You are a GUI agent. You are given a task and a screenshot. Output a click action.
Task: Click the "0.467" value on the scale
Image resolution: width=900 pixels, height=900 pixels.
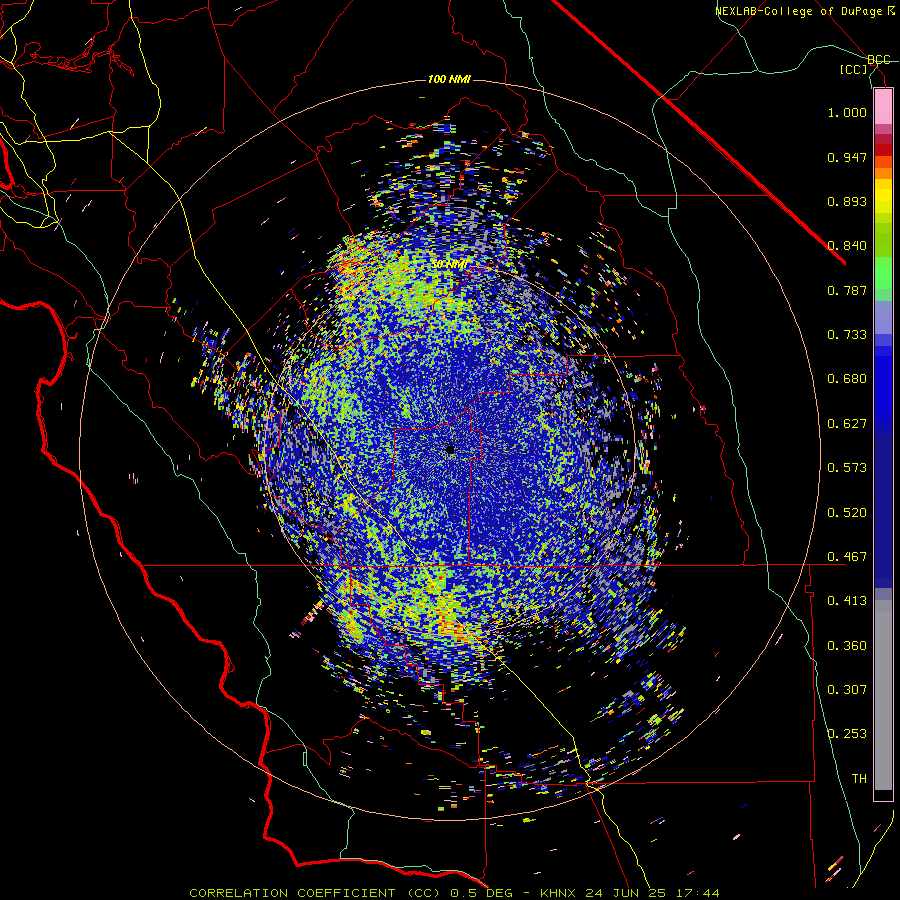[x=847, y=557]
